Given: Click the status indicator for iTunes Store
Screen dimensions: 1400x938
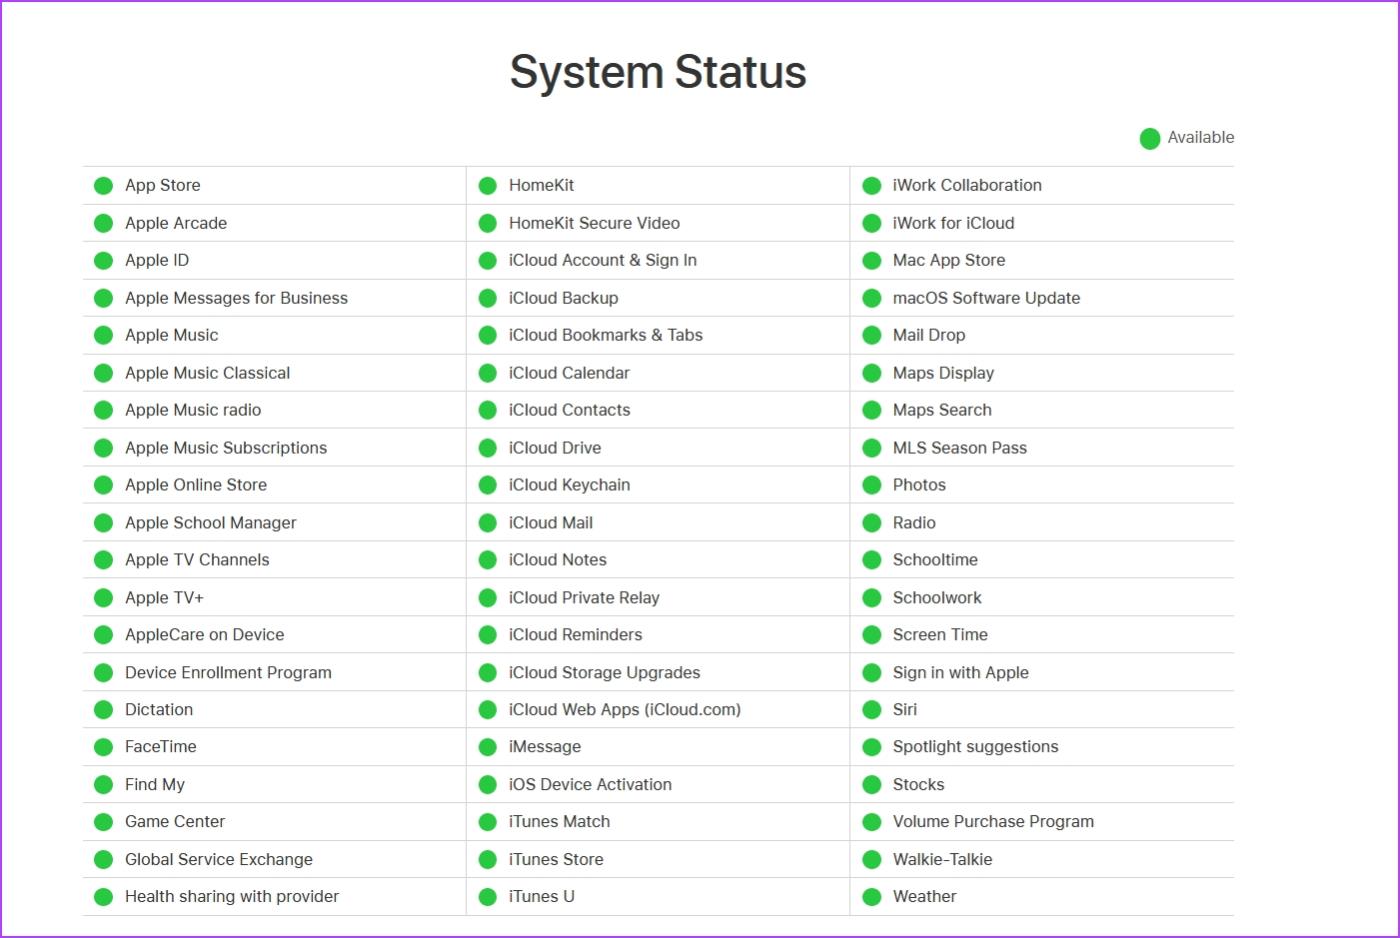Looking at the screenshot, I should pos(487,860).
